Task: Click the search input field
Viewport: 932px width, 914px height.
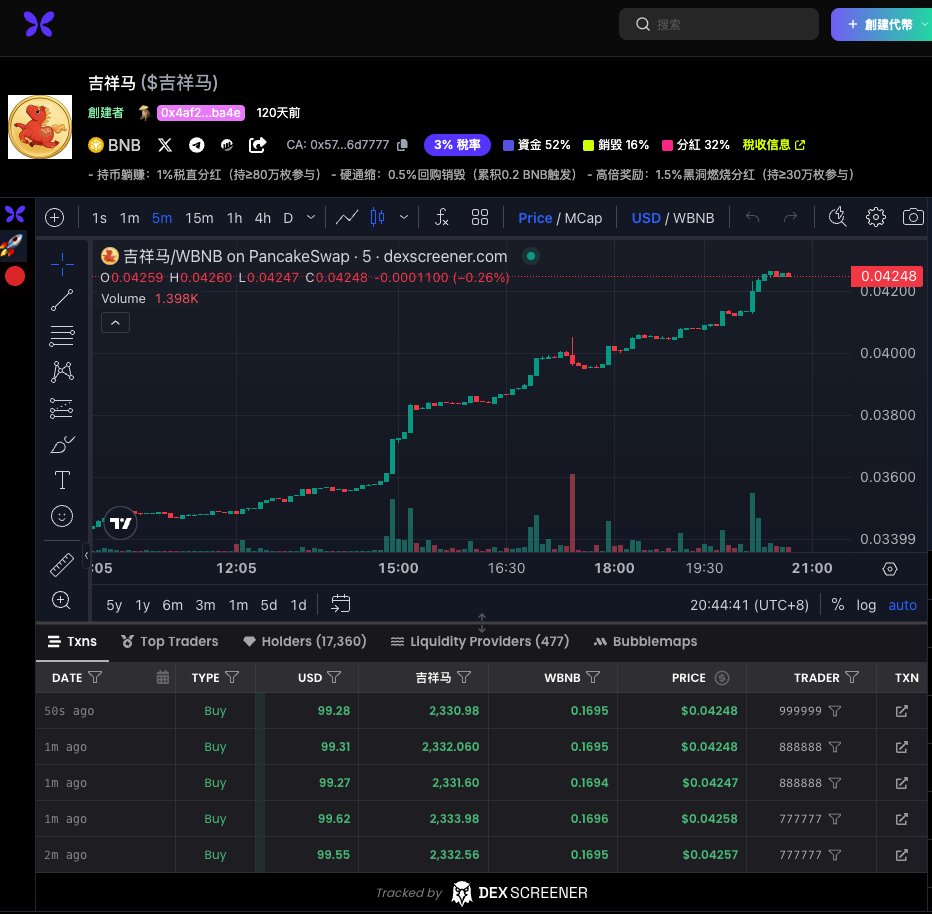Action: point(719,24)
